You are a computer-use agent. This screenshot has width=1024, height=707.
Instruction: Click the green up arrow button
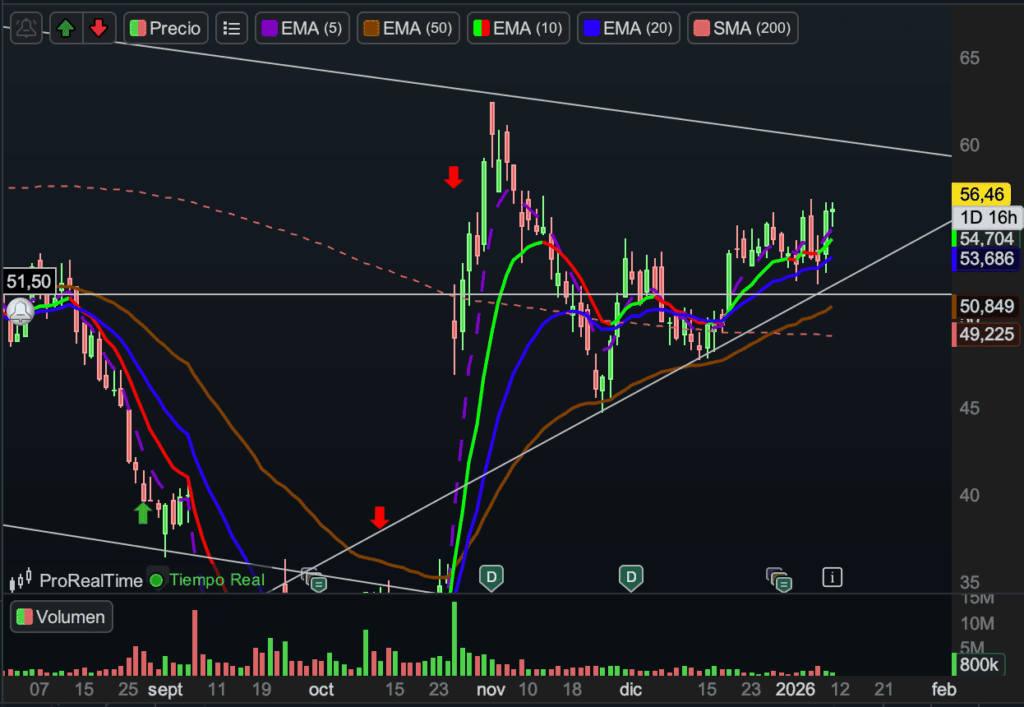point(66,28)
